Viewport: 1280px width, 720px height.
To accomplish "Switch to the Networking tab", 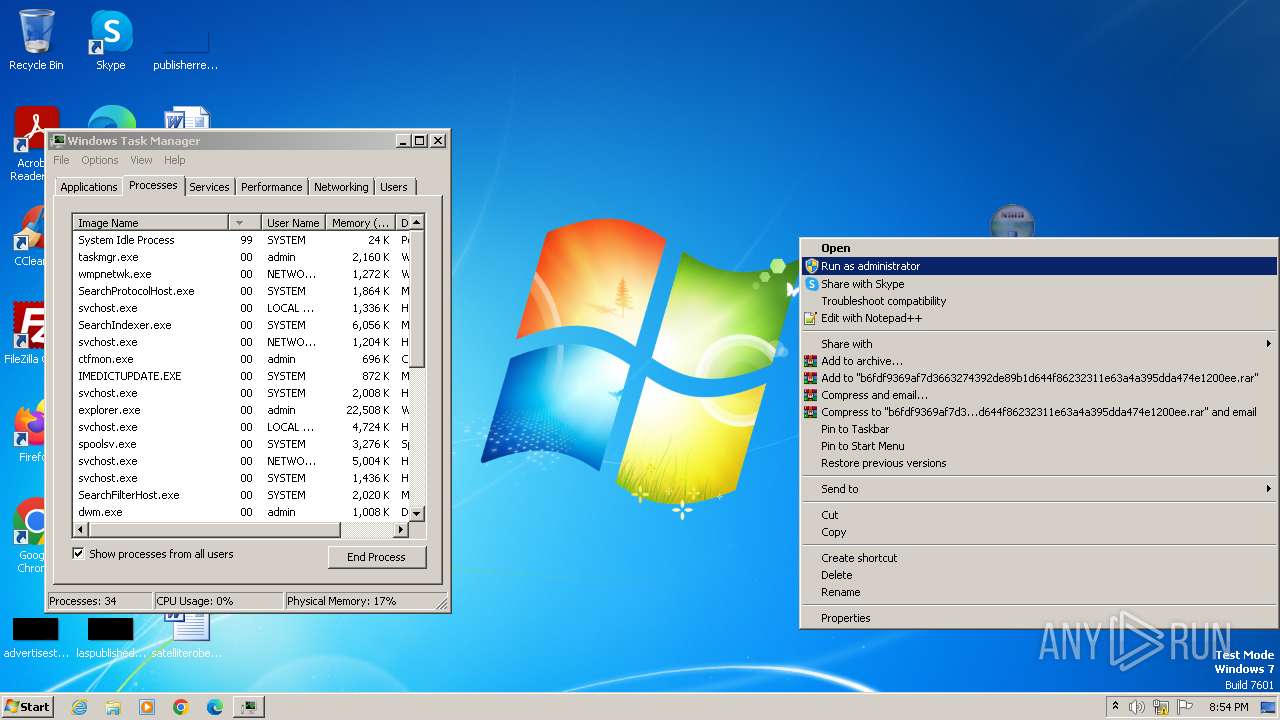I will 341,187.
